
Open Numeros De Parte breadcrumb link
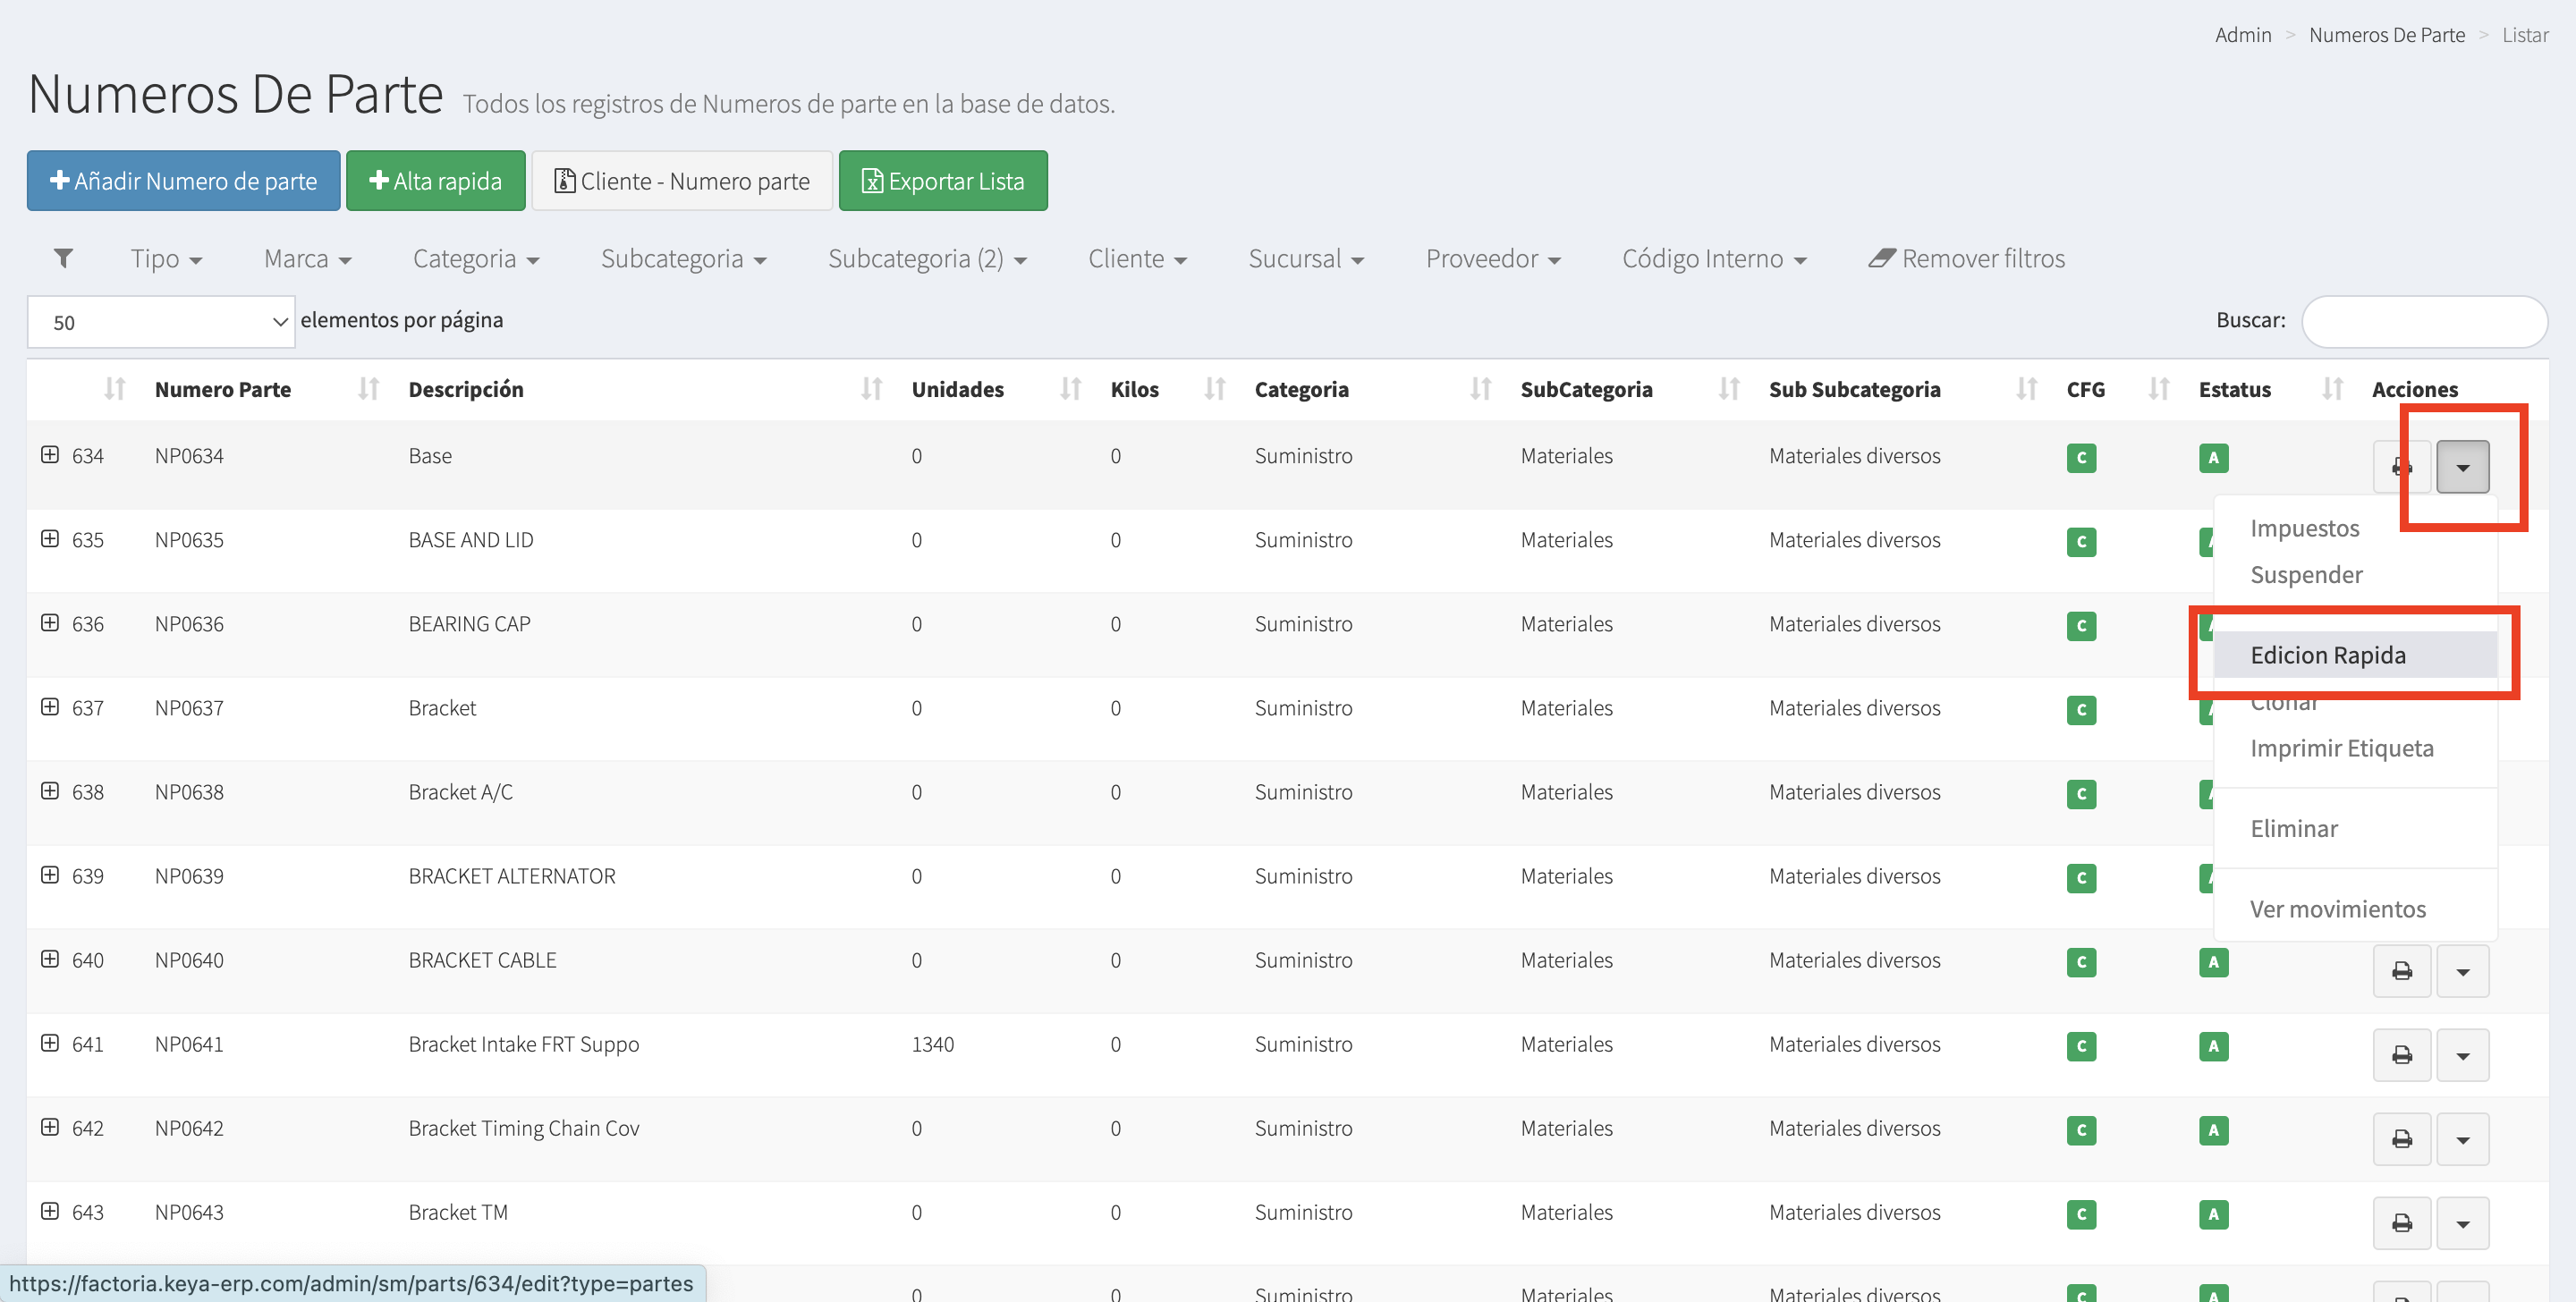(2386, 35)
